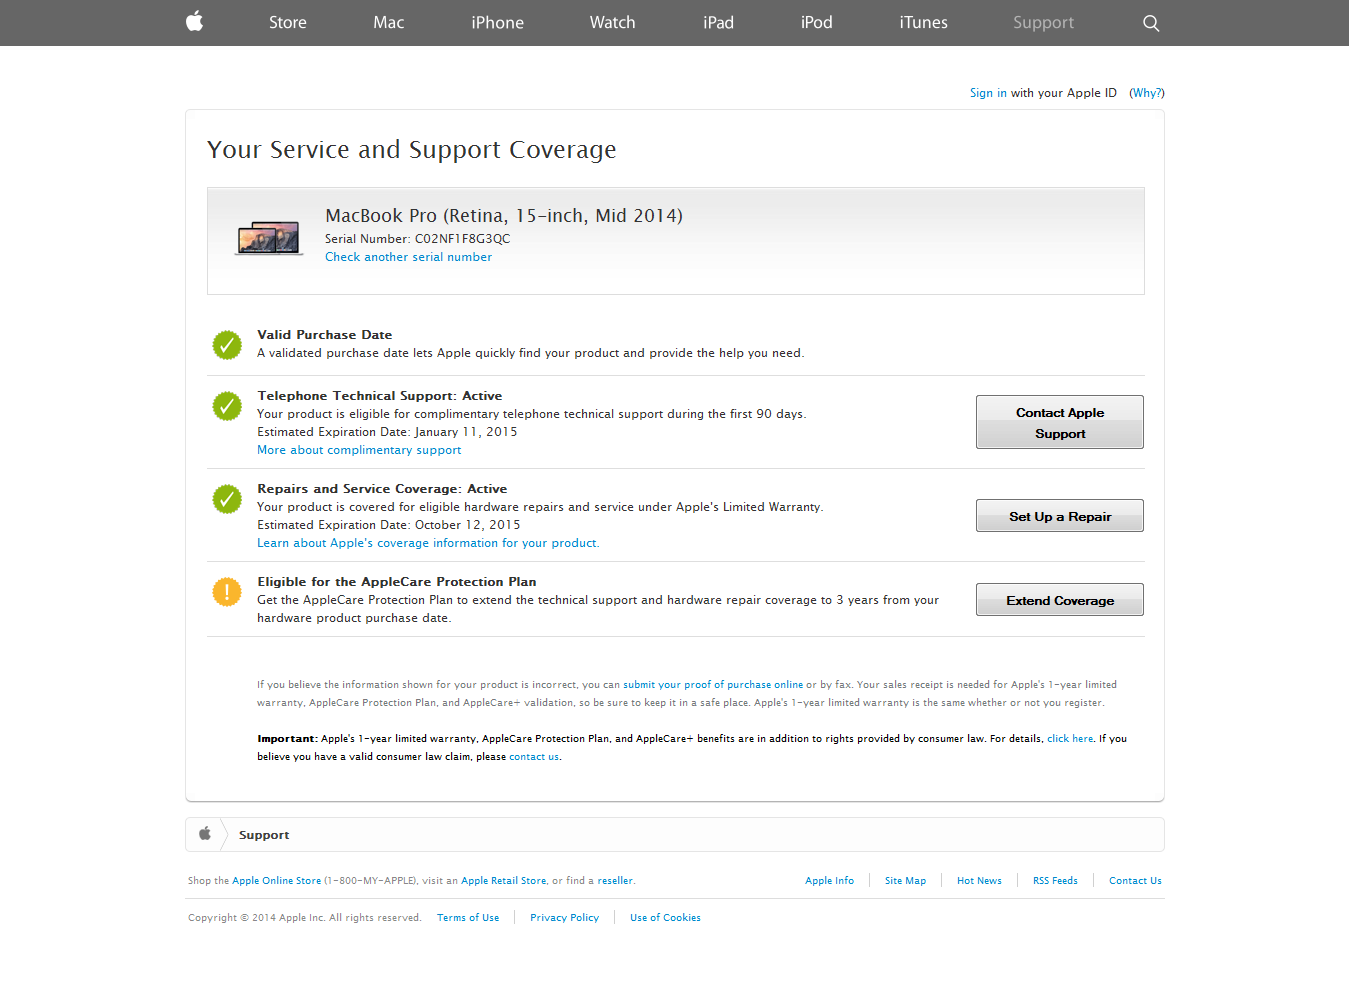Open the RSS Feeds footer link
1349x1008 pixels.
coord(1055,881)
